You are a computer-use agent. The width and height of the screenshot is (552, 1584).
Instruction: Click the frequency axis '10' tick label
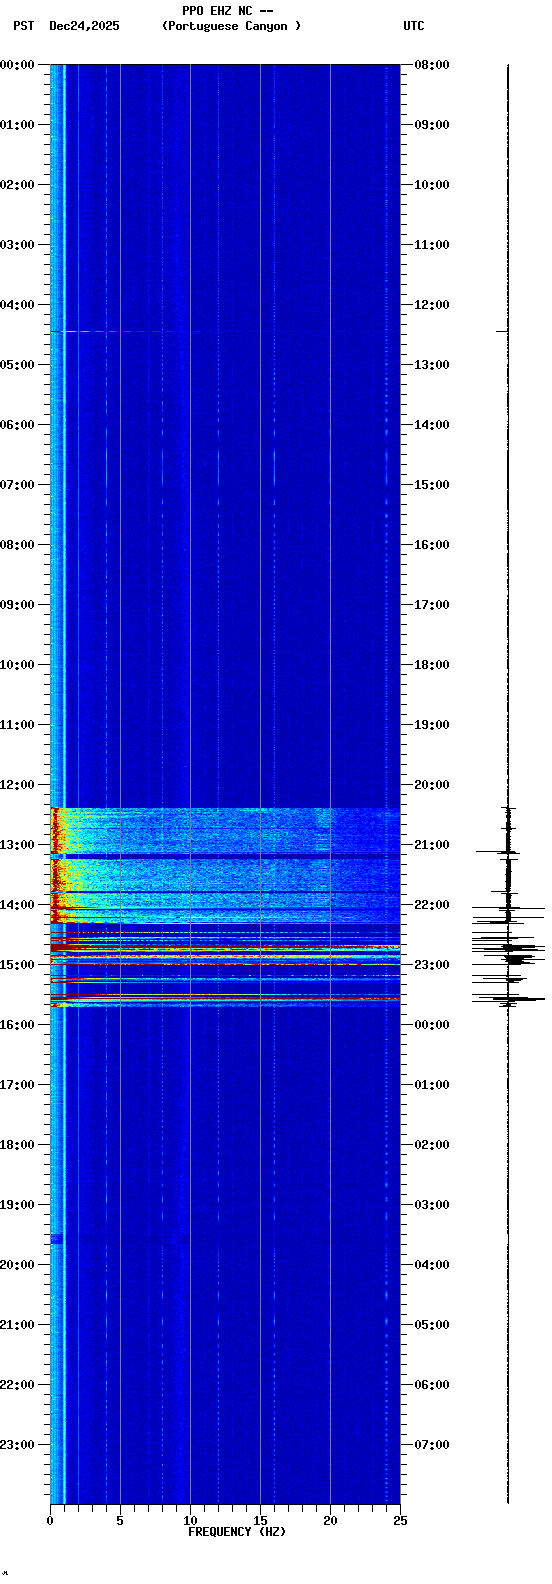tap(190, 1521)
